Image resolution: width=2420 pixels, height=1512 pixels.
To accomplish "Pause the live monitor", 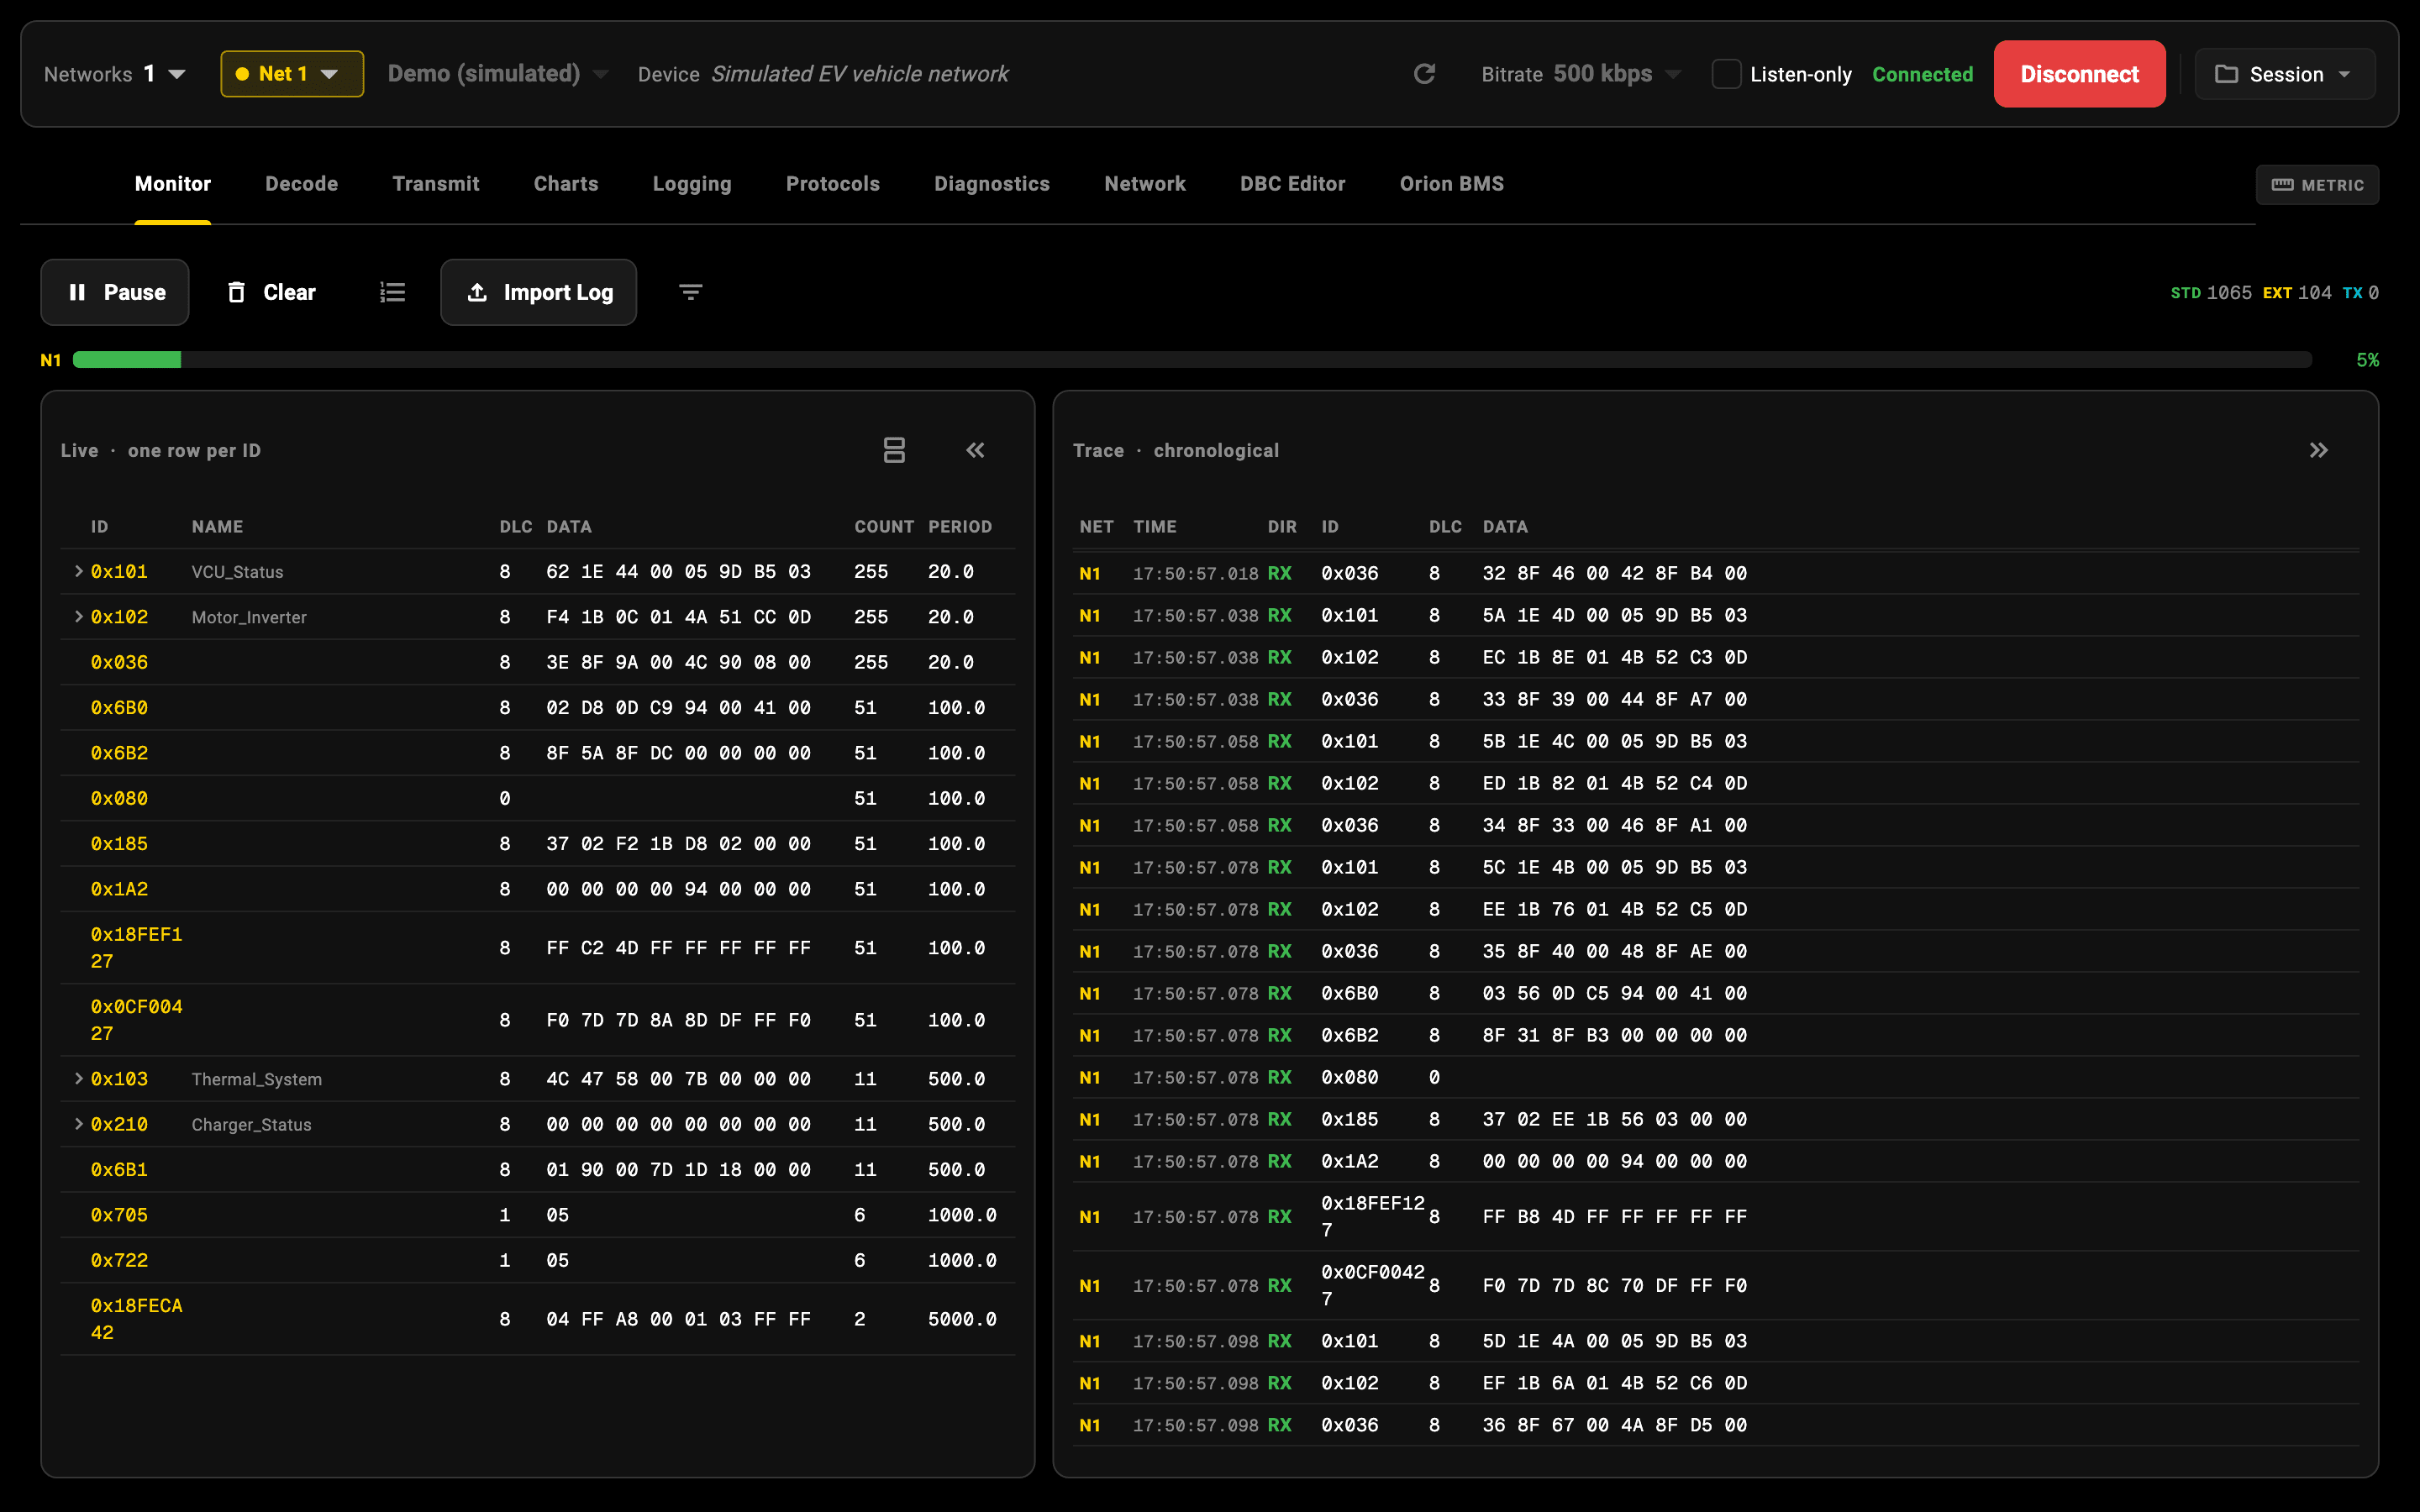I will pos(115,292).
